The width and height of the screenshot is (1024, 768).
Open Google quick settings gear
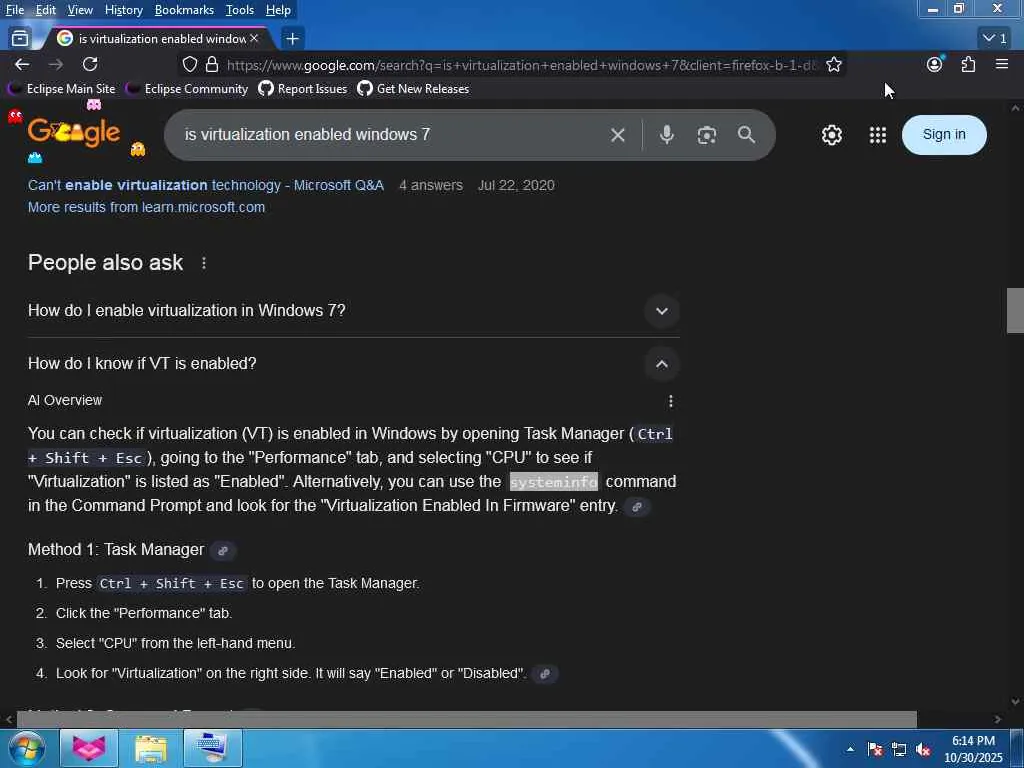(x=831, y=135)
